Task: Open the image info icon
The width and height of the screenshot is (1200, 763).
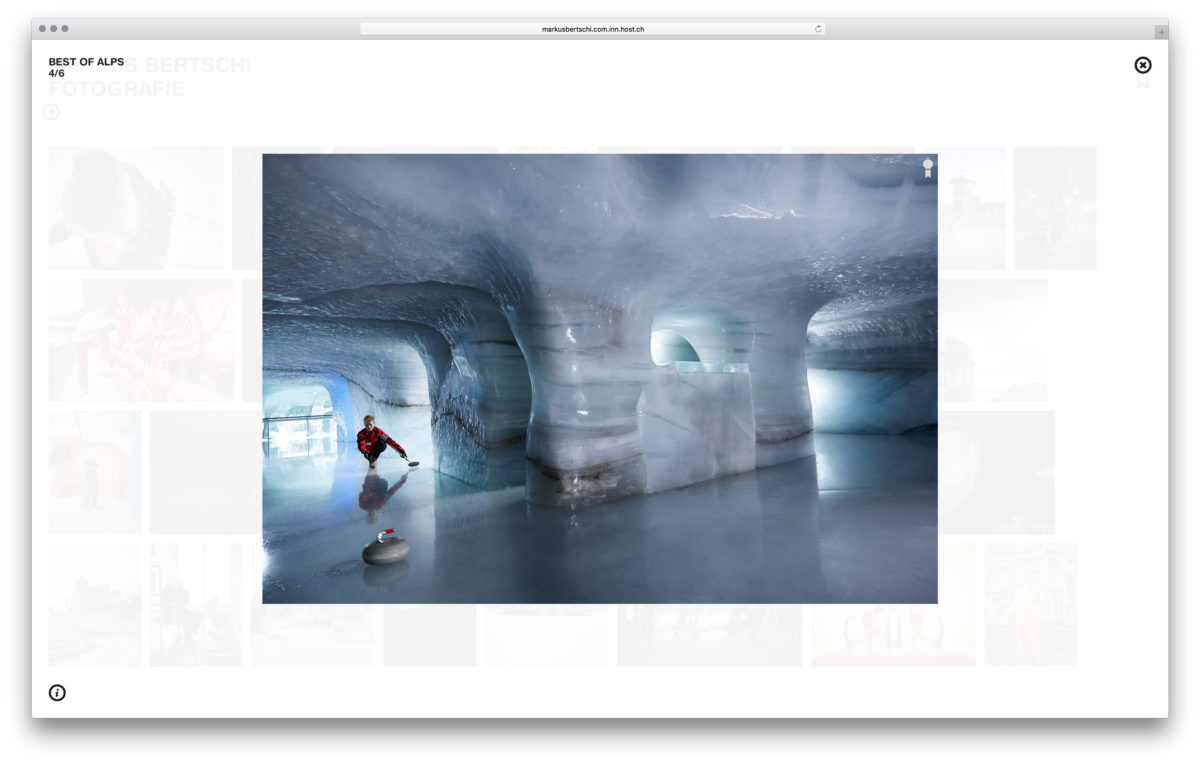Action: 57,692
